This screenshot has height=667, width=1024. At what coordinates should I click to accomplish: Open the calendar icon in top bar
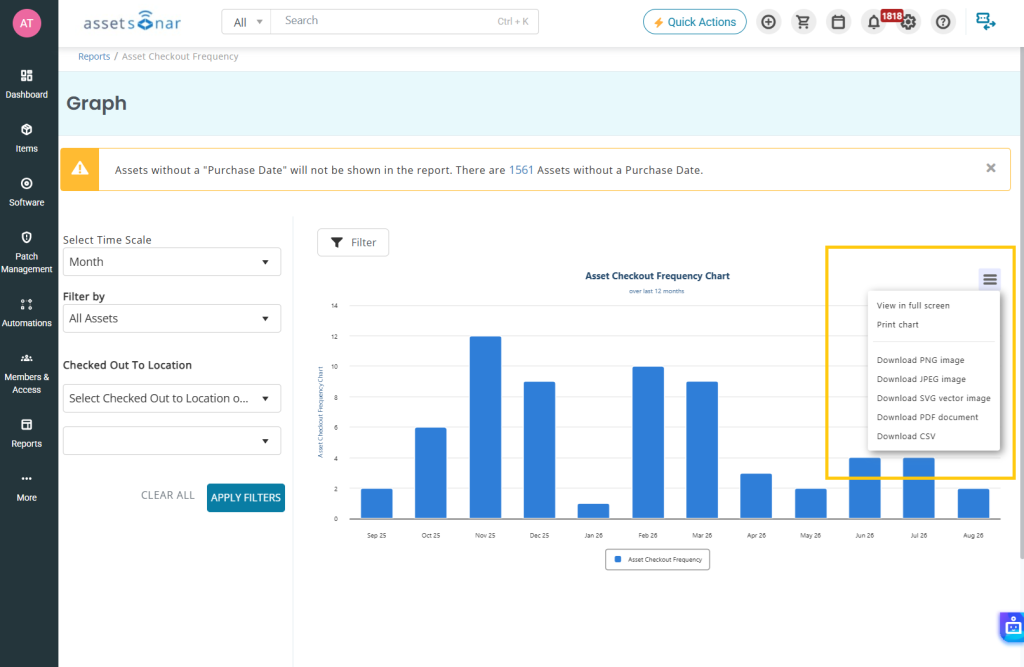[839, 22]
